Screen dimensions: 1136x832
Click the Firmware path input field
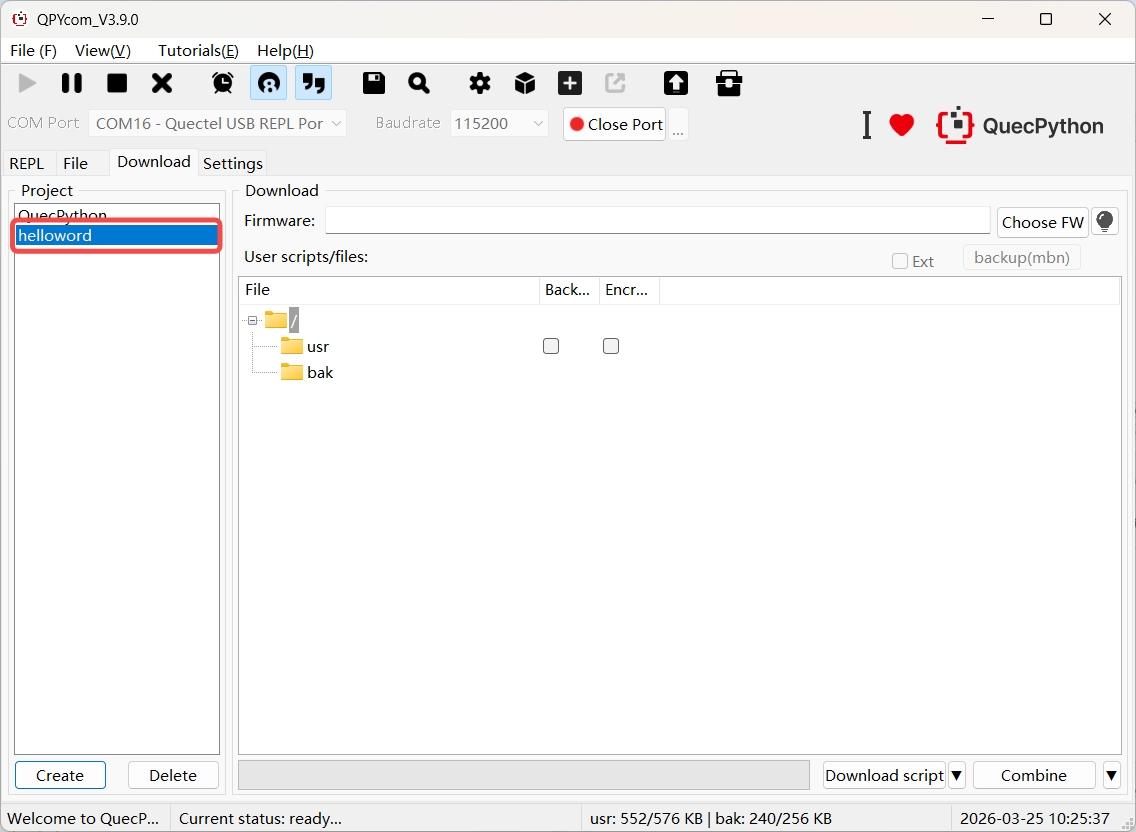click(x=657, y=221)
